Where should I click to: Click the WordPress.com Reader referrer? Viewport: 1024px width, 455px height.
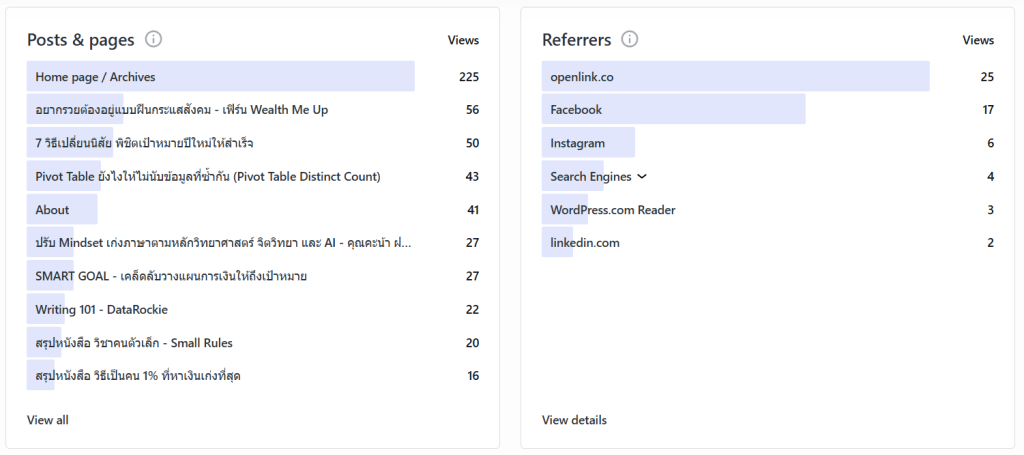612,210
